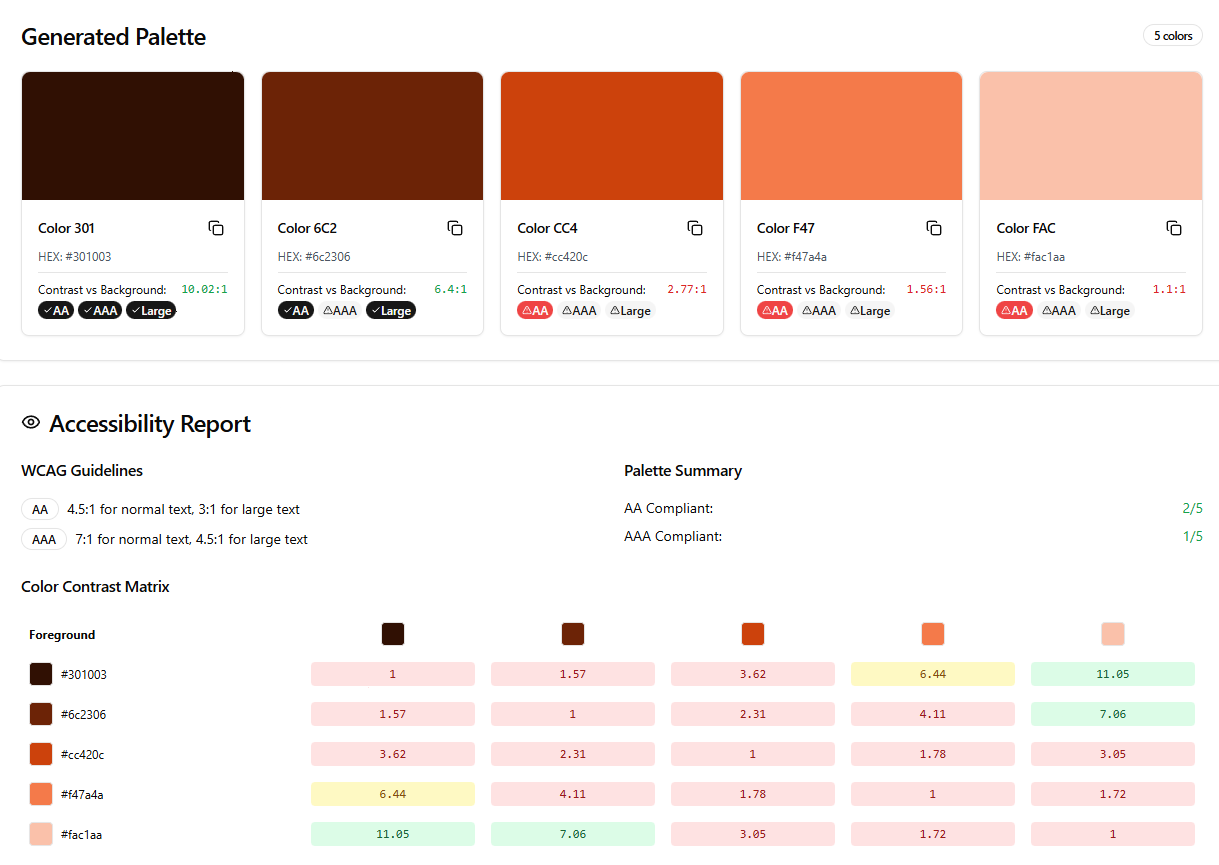This screenshot has width=1219, height=865.
Task: Click the failing AA badge under Color CC4
Action: coord(535,311)
